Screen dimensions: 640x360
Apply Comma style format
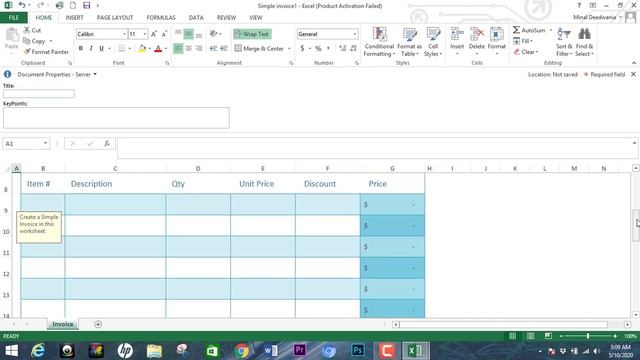click(x=328, y=49)
